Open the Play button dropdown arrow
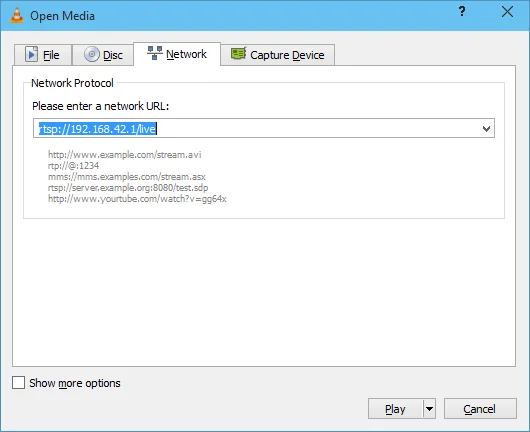 [x=429, y=409]
